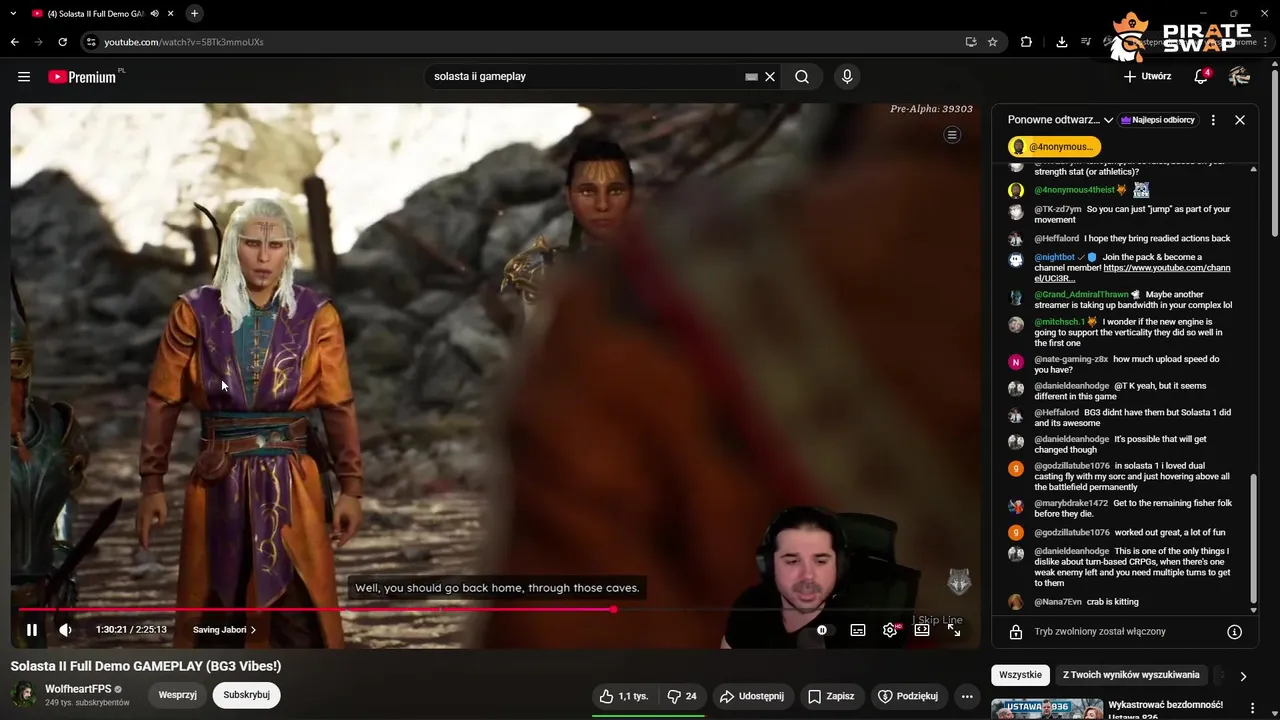Open WolfheartFPS channel avatar
This screenshot has height=720, width=1280.
[24, 695]
